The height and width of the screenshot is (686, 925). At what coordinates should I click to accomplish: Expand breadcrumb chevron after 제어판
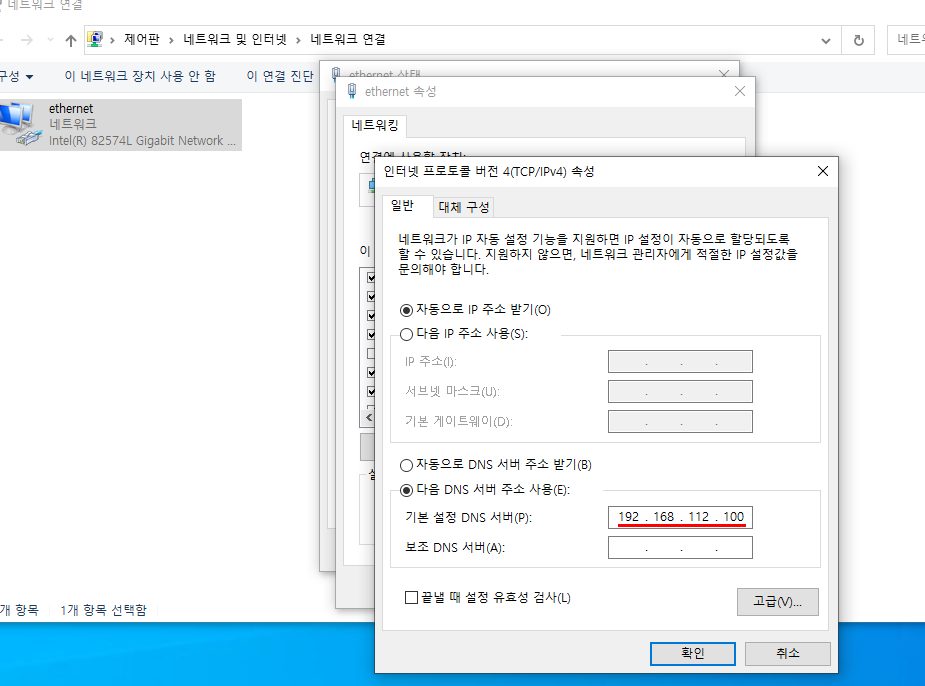point(172,40)
